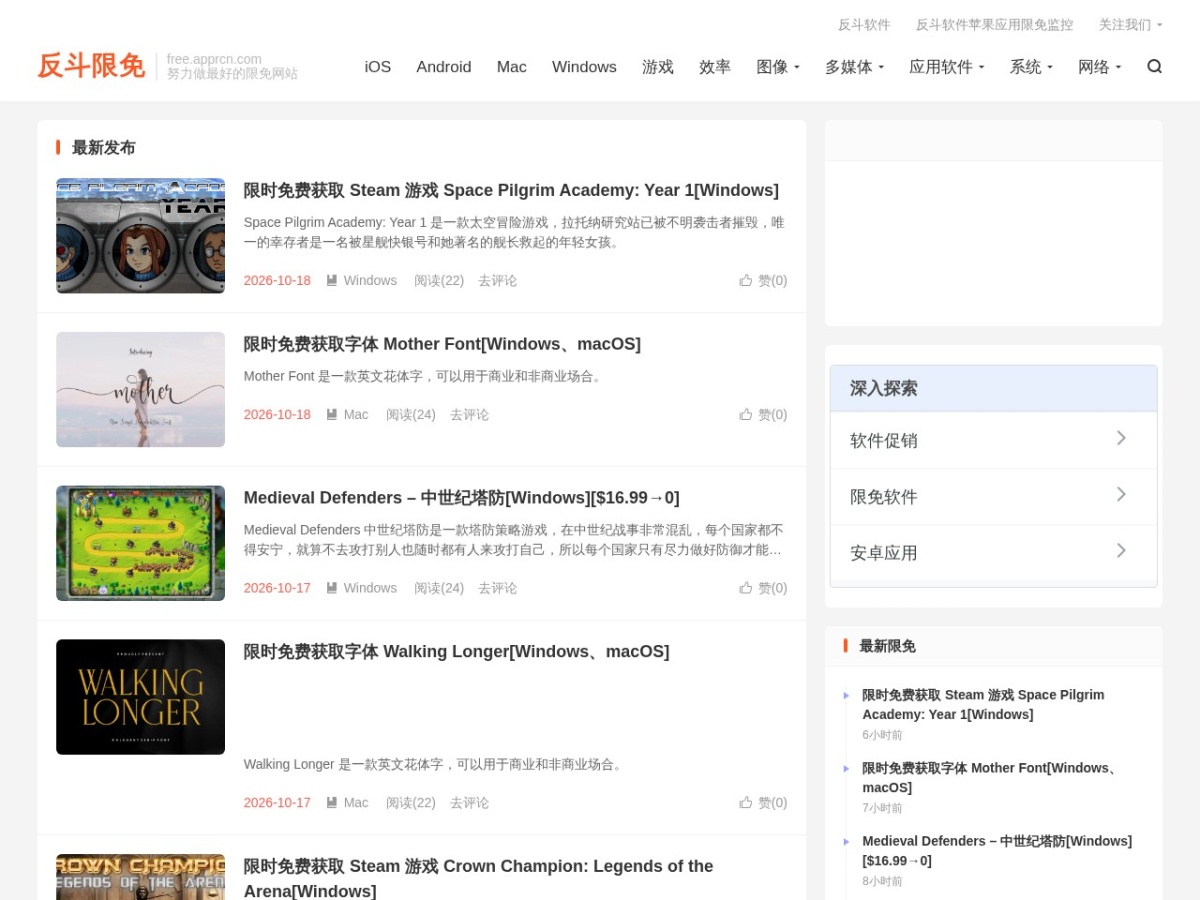Open the 软件促销 row chevron
The height and width of the screenshot is (900, 1200).
tap(1121, 438)
